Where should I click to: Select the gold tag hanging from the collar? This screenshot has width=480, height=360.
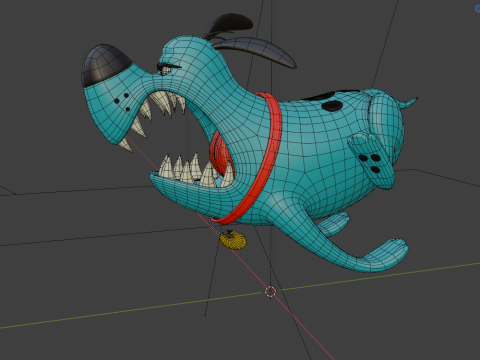[233, 240]
